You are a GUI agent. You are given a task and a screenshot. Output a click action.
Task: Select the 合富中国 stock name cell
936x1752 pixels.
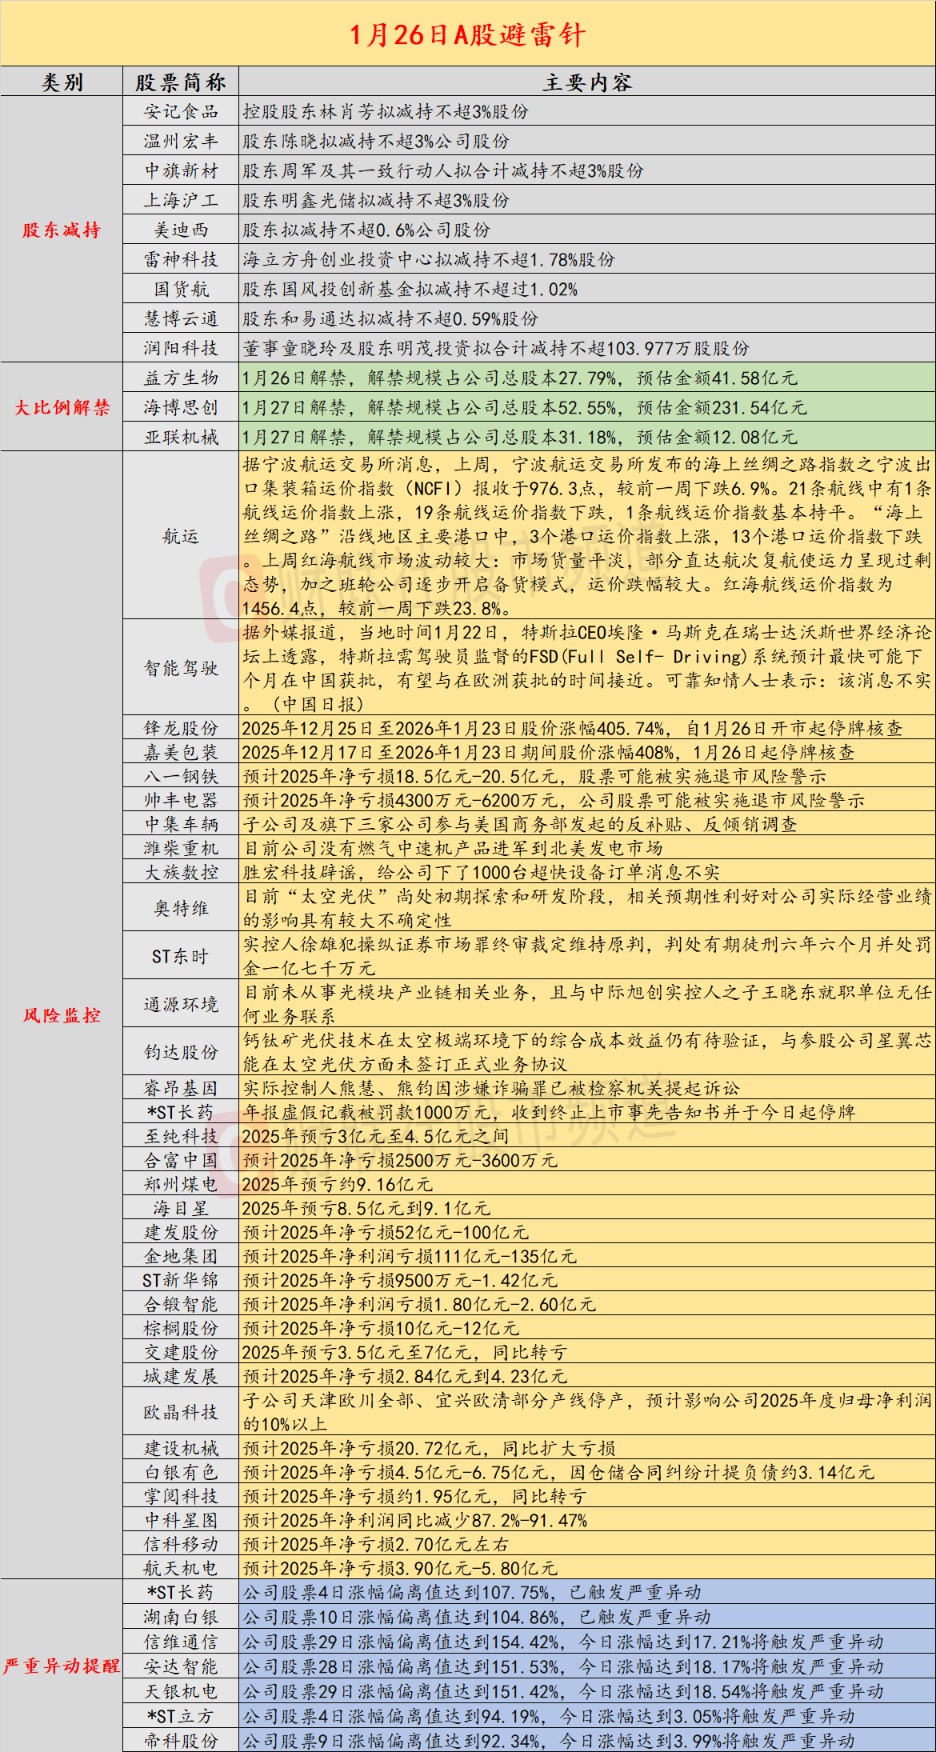[x=180, y=1160]
